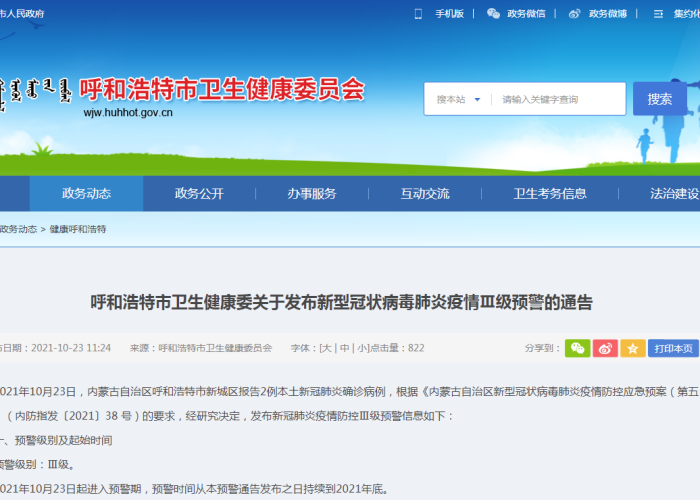This screenshot has height=500, width=700.
Task: Click the publish date 2021-10-23 11:24
Action: tap(71, 348)
